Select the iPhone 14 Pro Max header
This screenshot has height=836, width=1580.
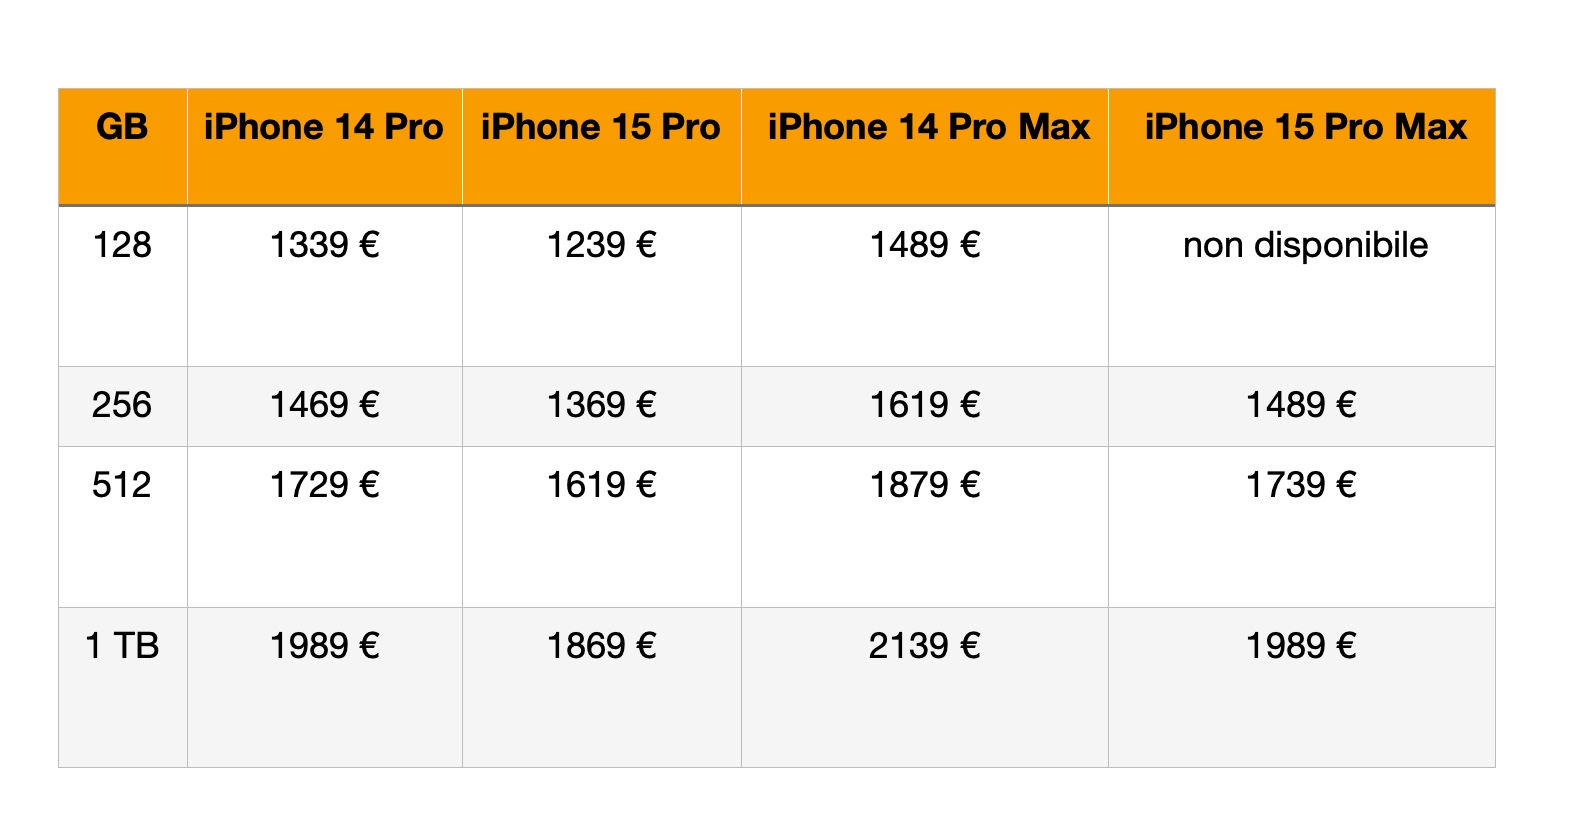click(928, 128)
